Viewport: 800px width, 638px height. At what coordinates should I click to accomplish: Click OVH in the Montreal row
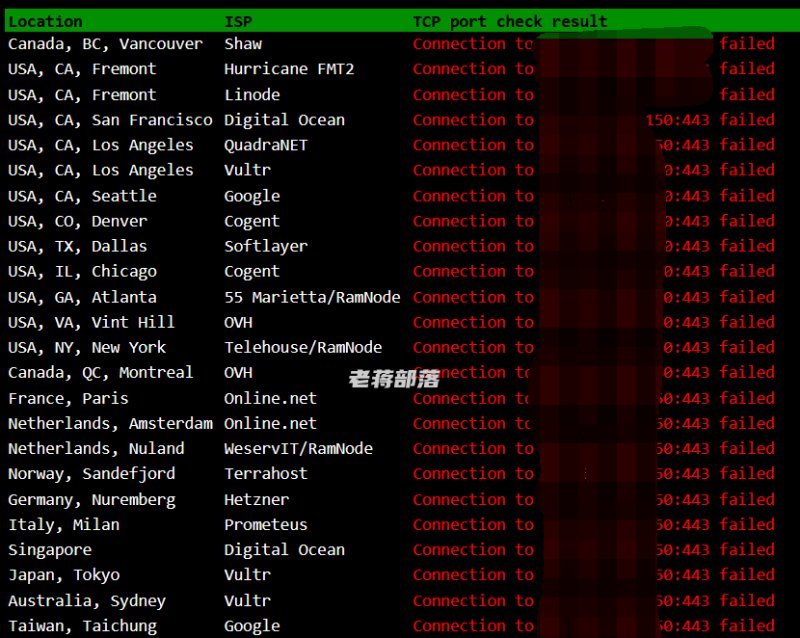point(238,373)
